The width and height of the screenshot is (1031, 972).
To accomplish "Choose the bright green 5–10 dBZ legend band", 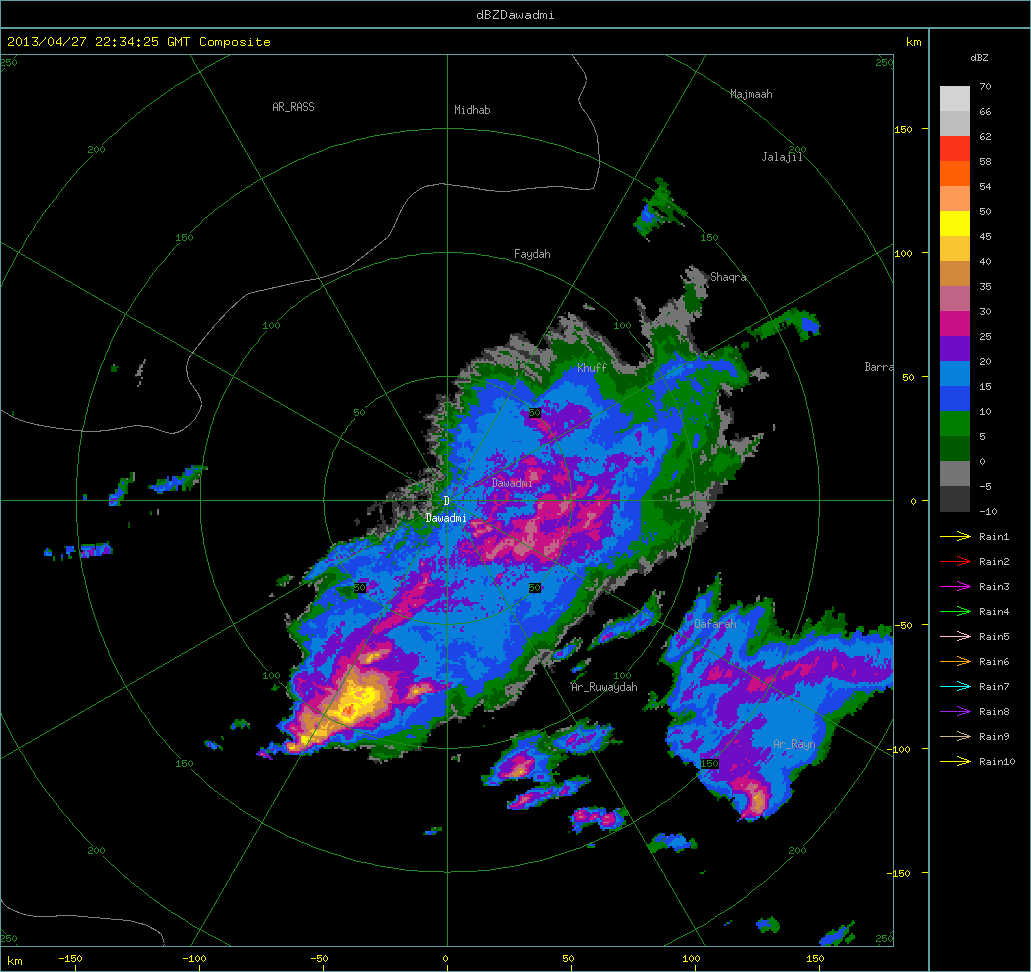I will click(955, 424).
